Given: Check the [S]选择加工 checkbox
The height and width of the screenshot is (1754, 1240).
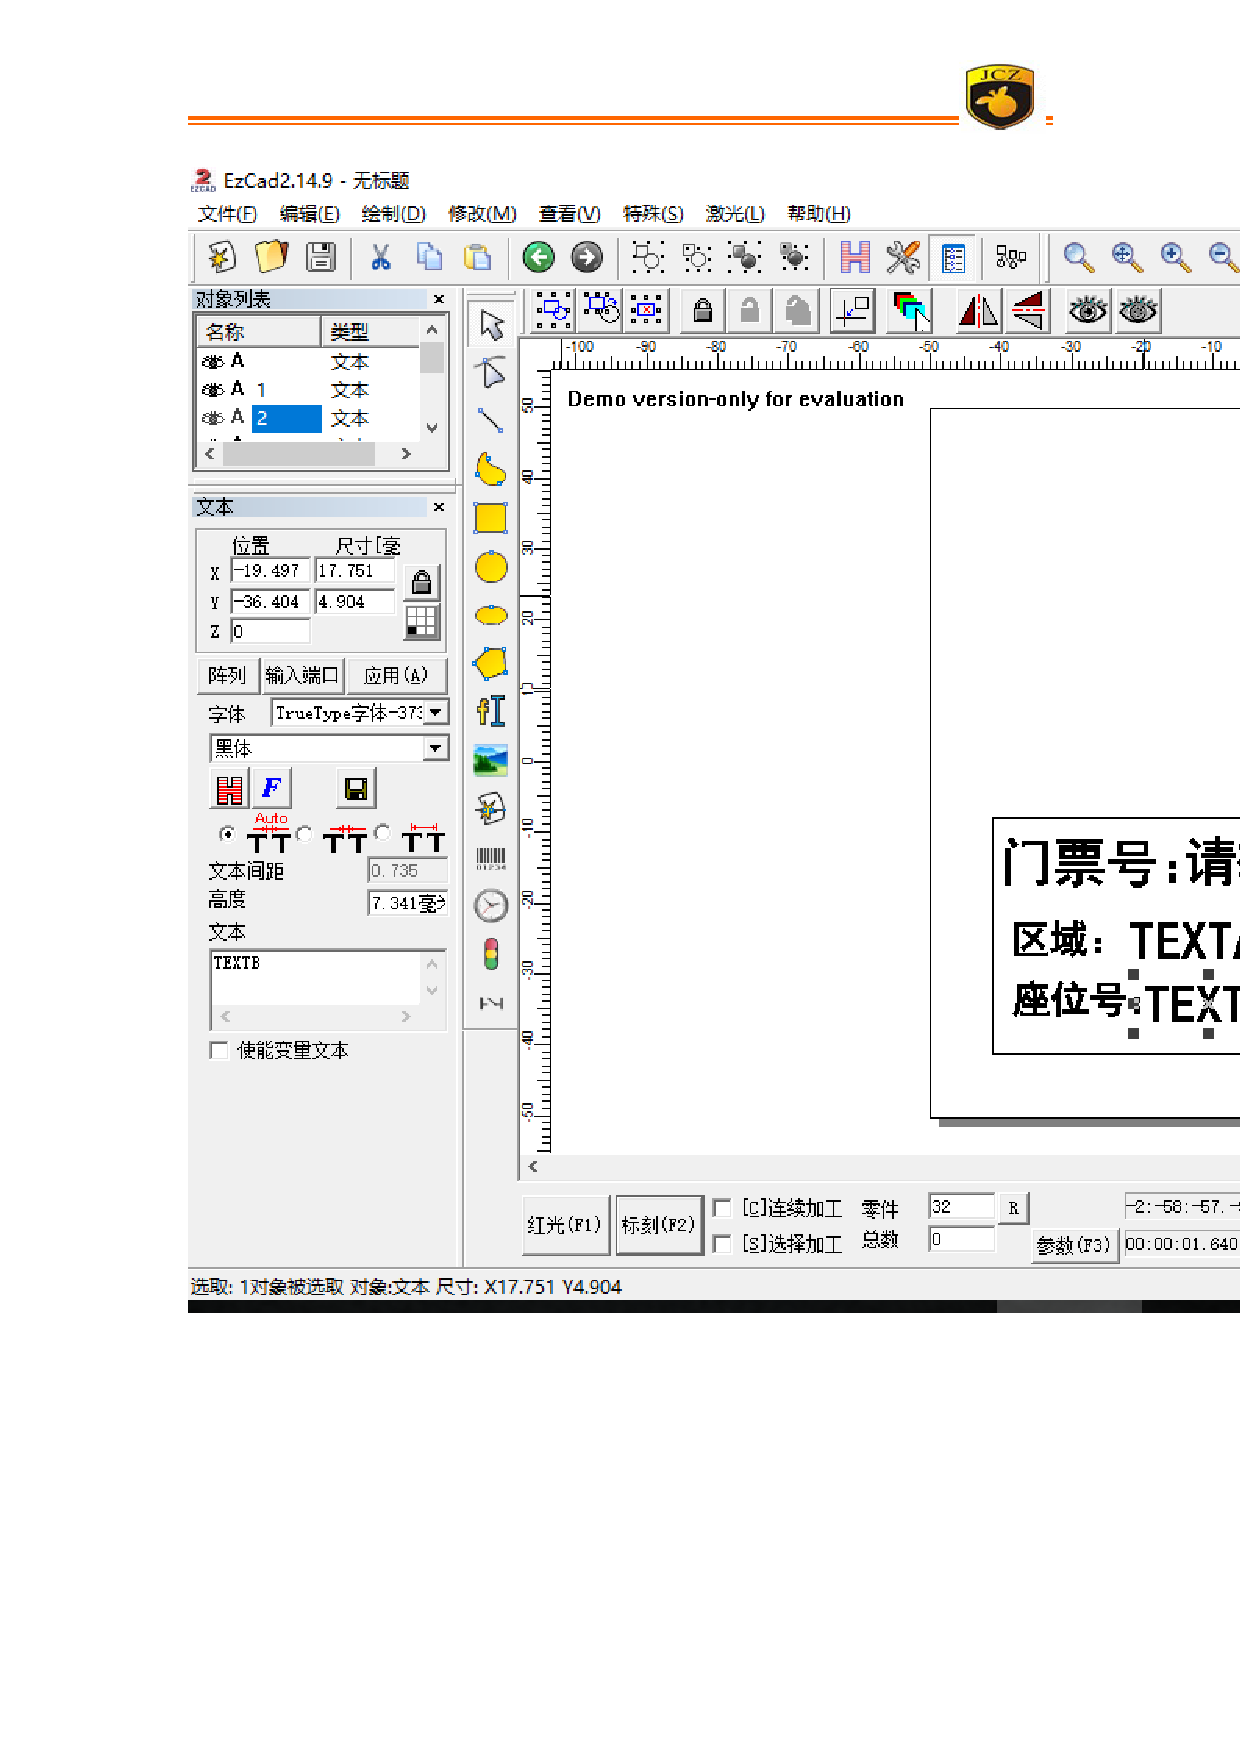Looking at the screenshot, I should coord(721,1243).
